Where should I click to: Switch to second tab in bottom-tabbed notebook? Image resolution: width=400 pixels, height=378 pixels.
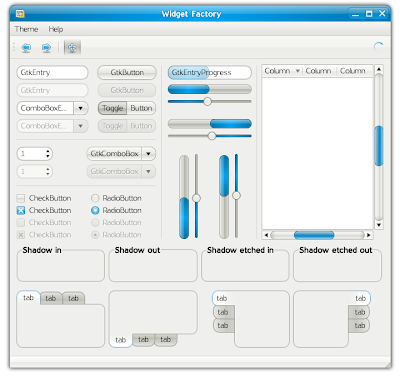[143, 339]
